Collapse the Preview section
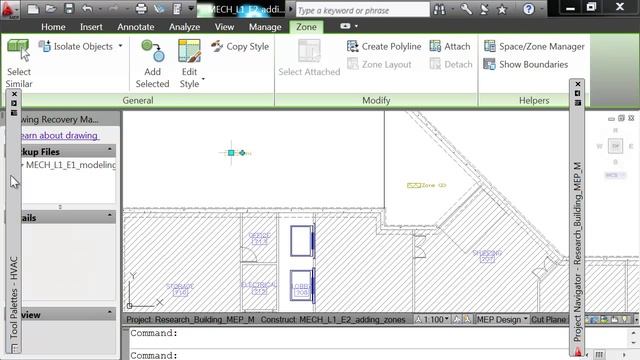This screenshot has width=640, height=360. (110, 313)
